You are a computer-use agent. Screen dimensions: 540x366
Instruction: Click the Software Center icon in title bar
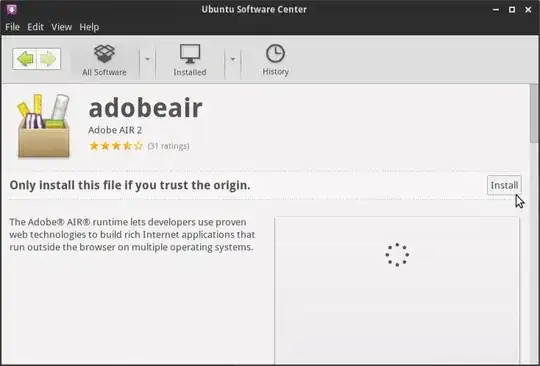(11, 9)
